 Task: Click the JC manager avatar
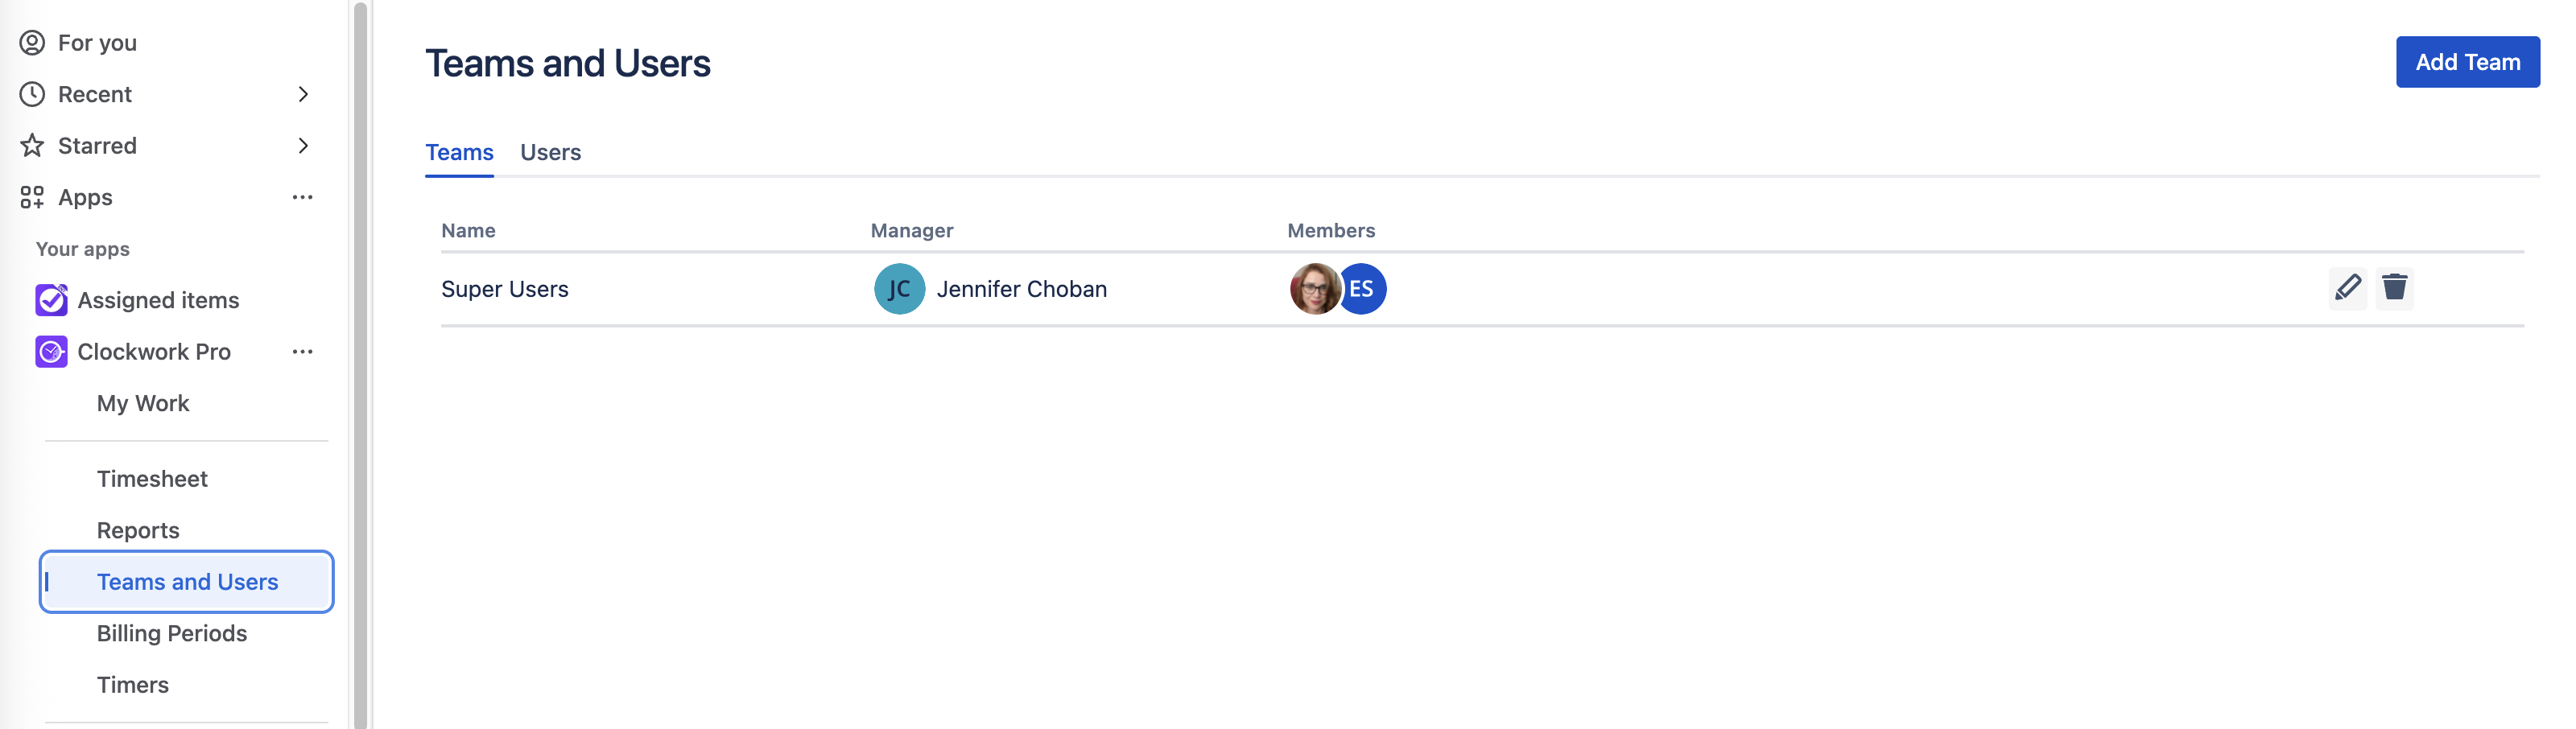pos(899,289)
